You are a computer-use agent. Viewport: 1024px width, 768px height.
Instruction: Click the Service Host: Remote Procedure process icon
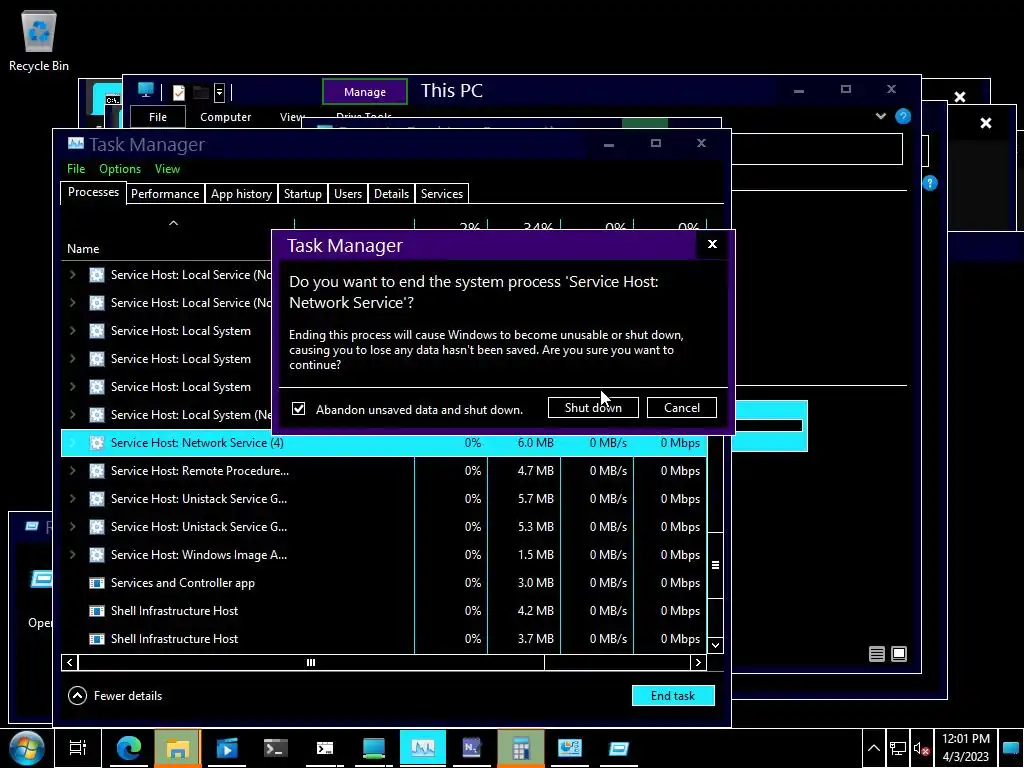(x=97, y=471)
